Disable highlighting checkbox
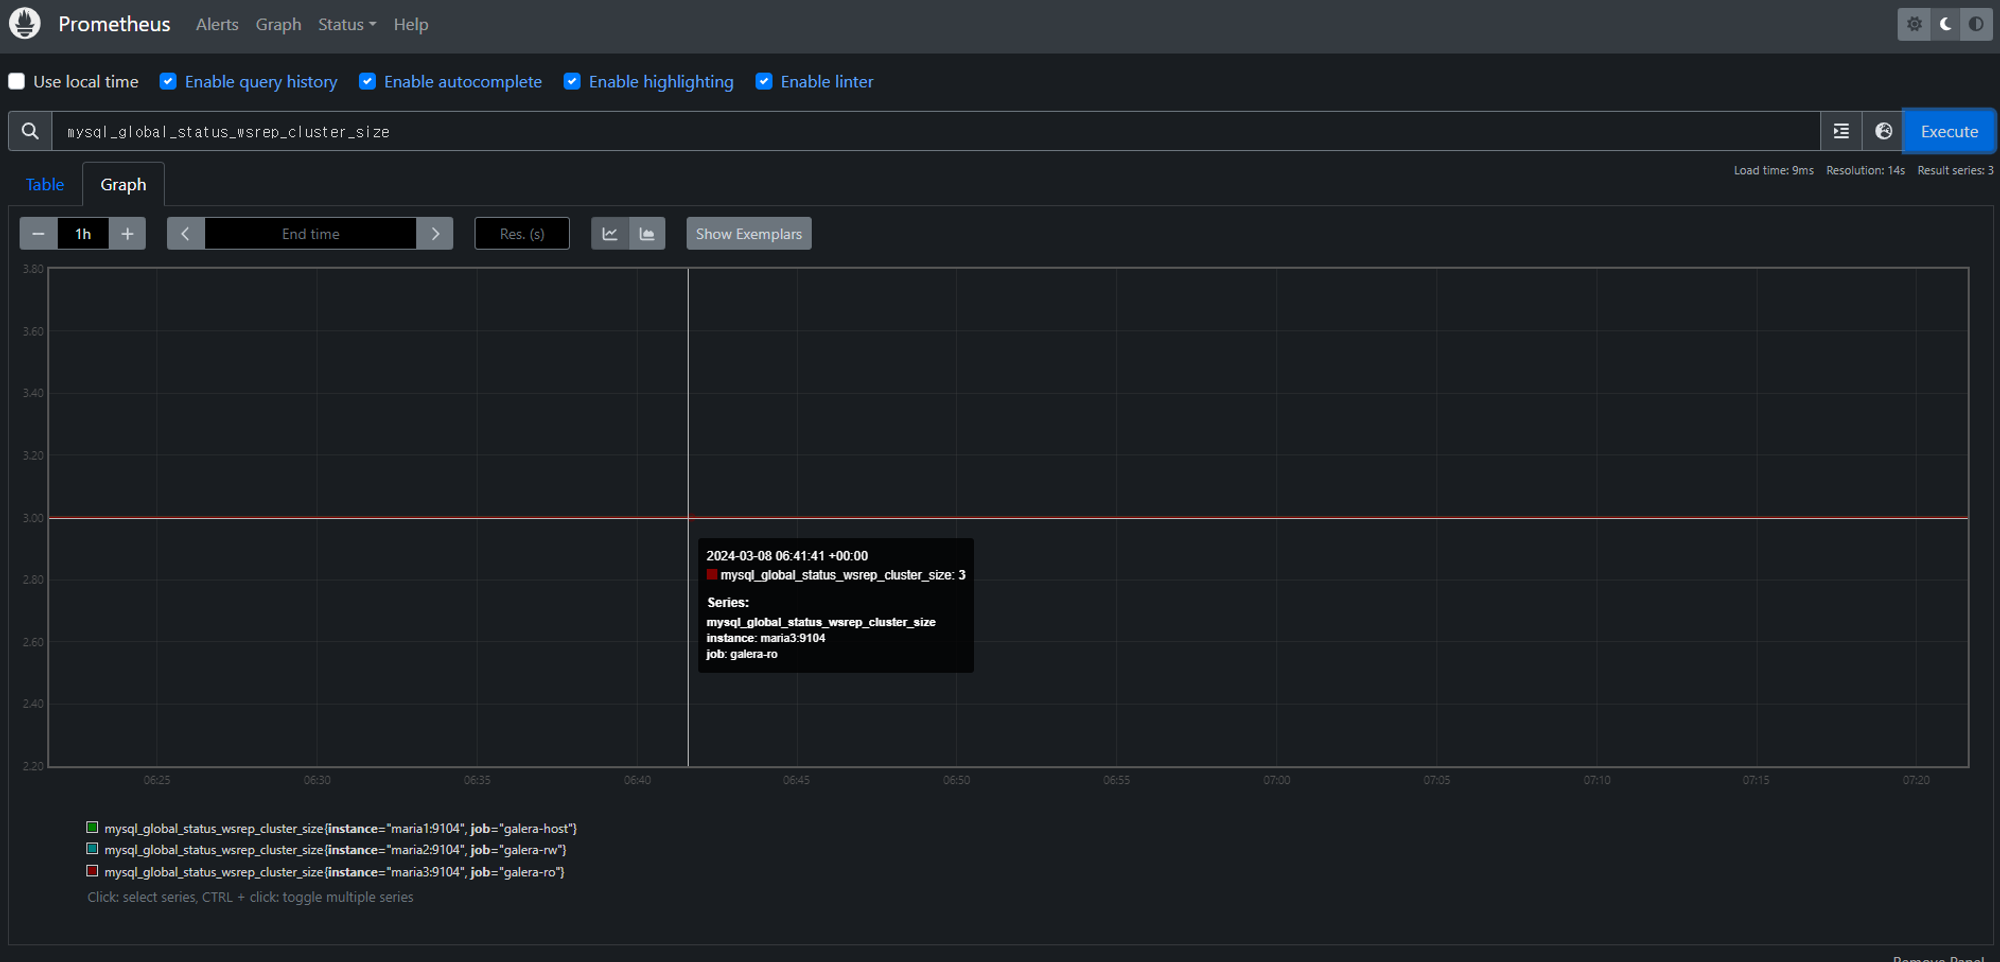This screenshot has height=962, width=2000. pos(572,81)
